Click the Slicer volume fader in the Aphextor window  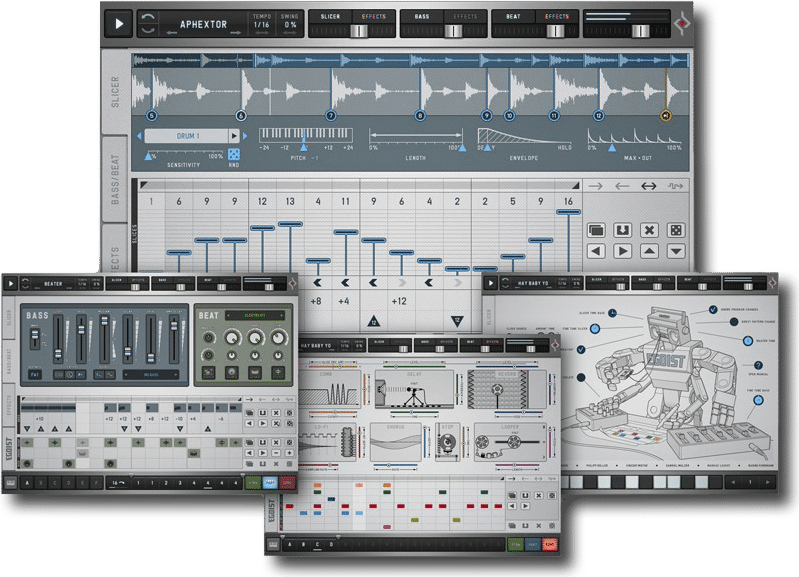pos(359,31)
